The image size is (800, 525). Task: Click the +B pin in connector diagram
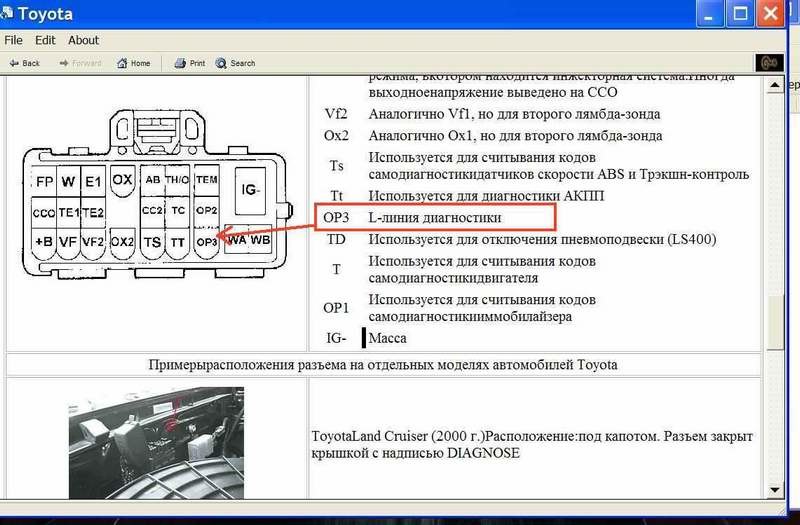[44, 242]
